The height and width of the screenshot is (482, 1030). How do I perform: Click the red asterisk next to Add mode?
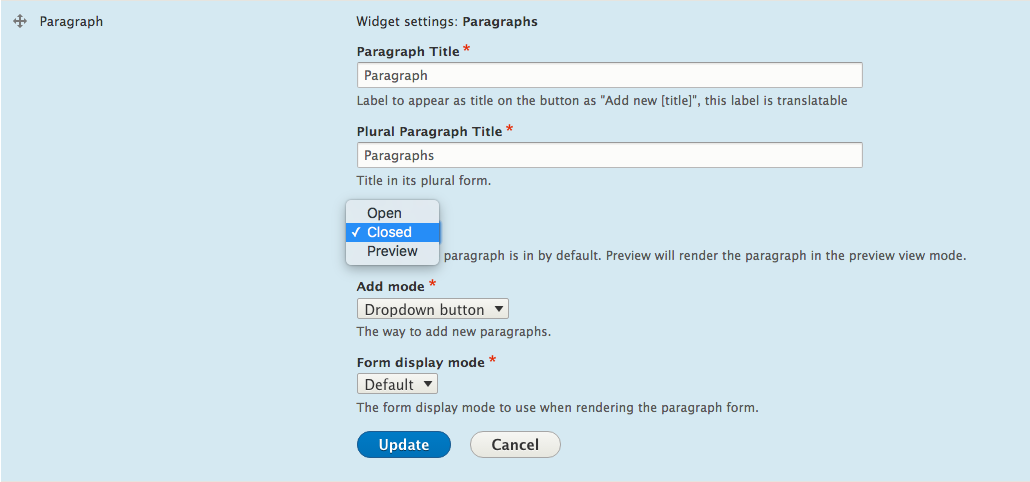(x=432, y=284)
